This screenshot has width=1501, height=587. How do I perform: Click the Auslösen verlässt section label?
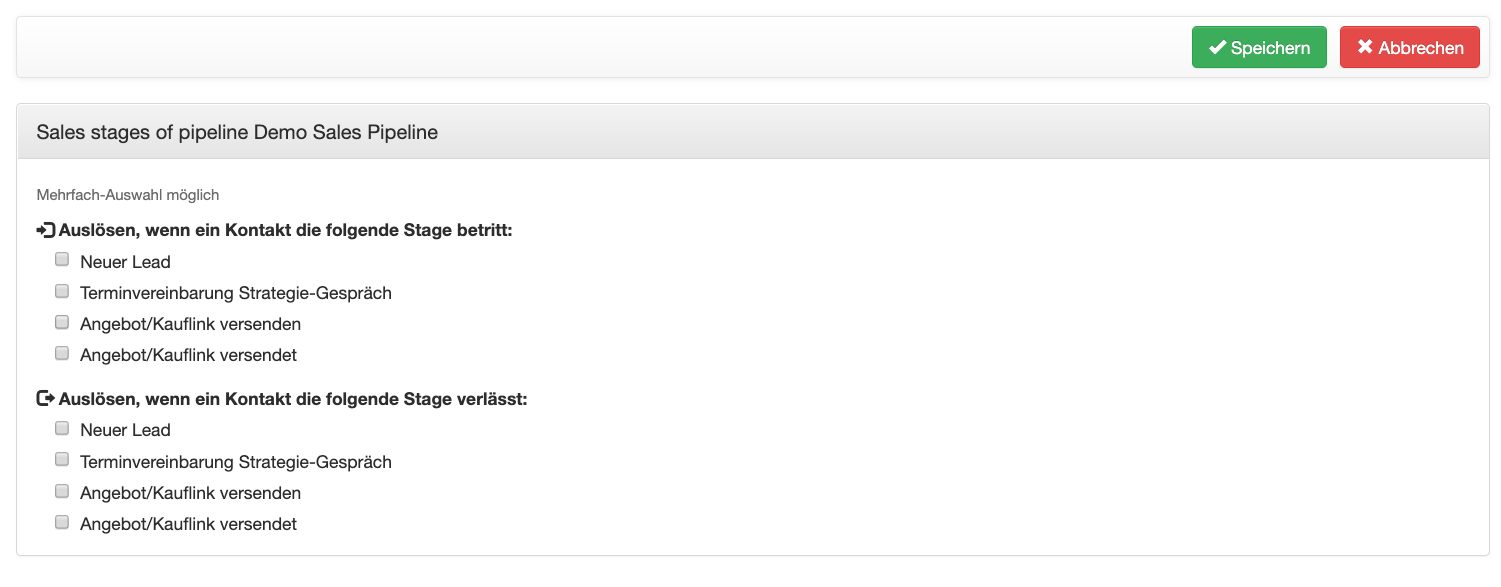click(x=293, y=399)
